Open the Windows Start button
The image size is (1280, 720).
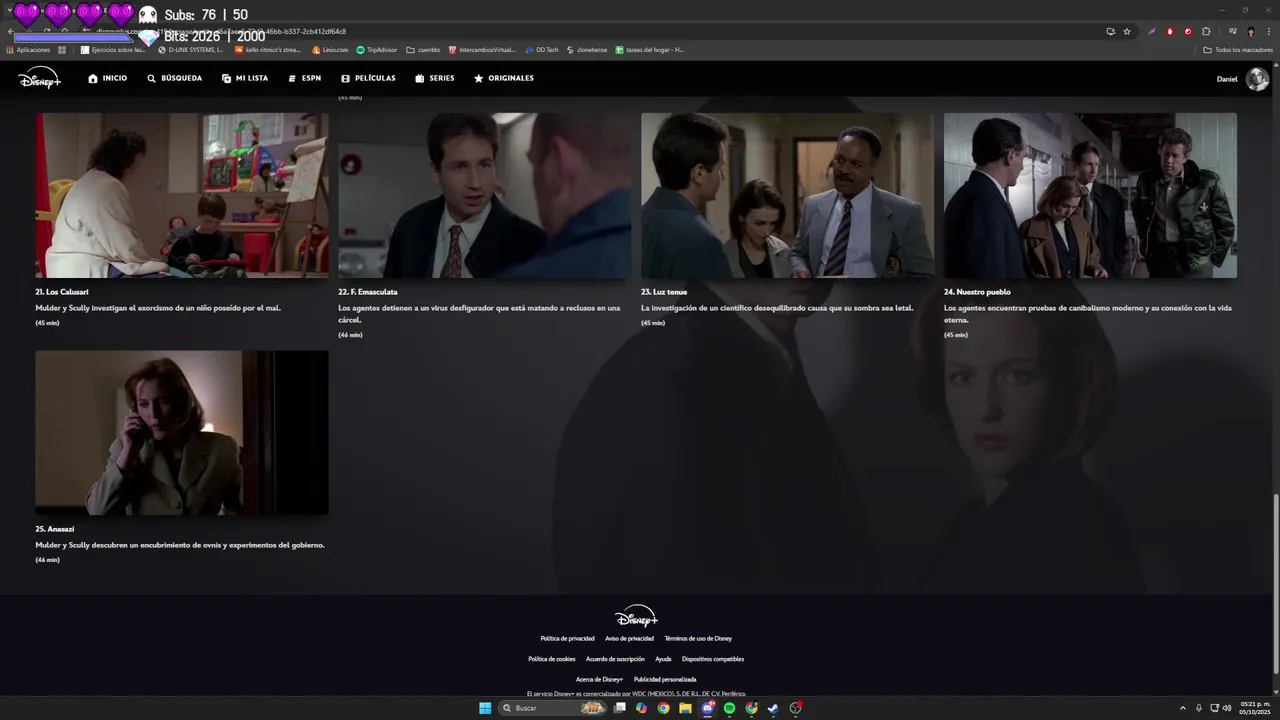[x=485, y=708]
